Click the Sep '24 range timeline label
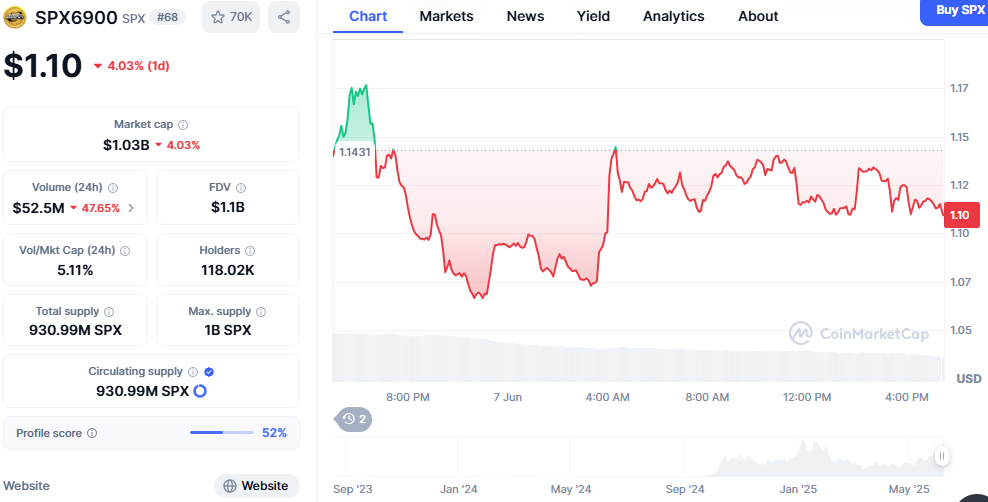This screenshot has height=502, width=988. click(x=684, y=489)
